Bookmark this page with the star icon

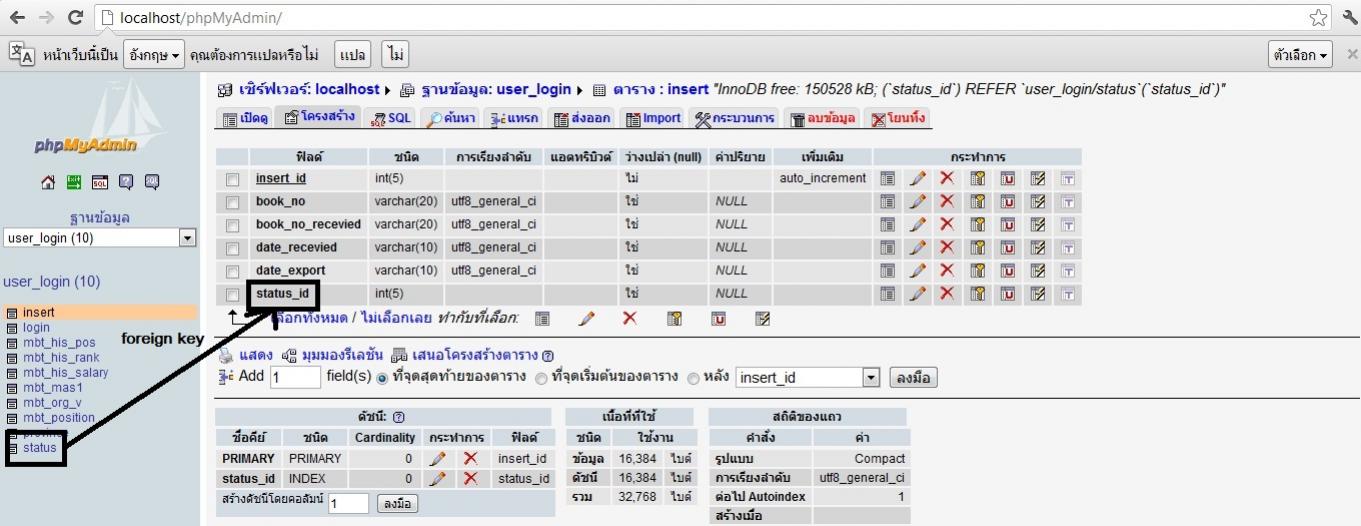(x=1318, y=18)
